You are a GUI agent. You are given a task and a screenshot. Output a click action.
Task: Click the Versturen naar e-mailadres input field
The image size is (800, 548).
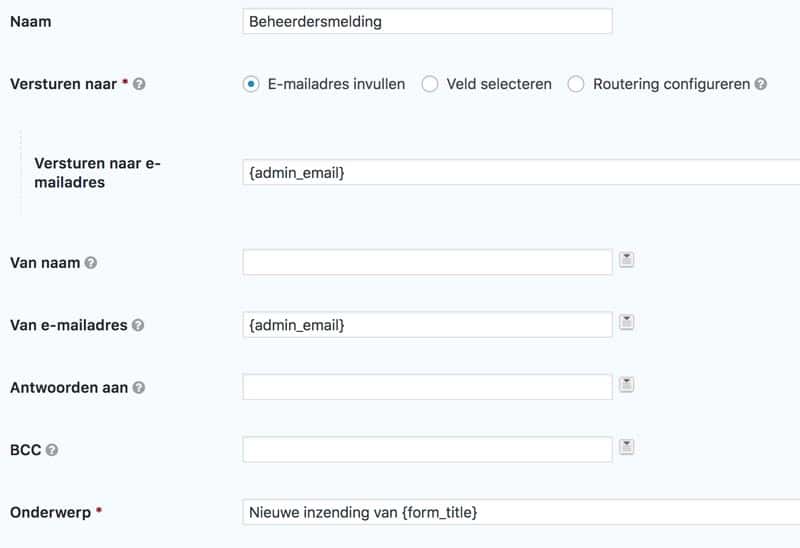(x=521, y=172)
